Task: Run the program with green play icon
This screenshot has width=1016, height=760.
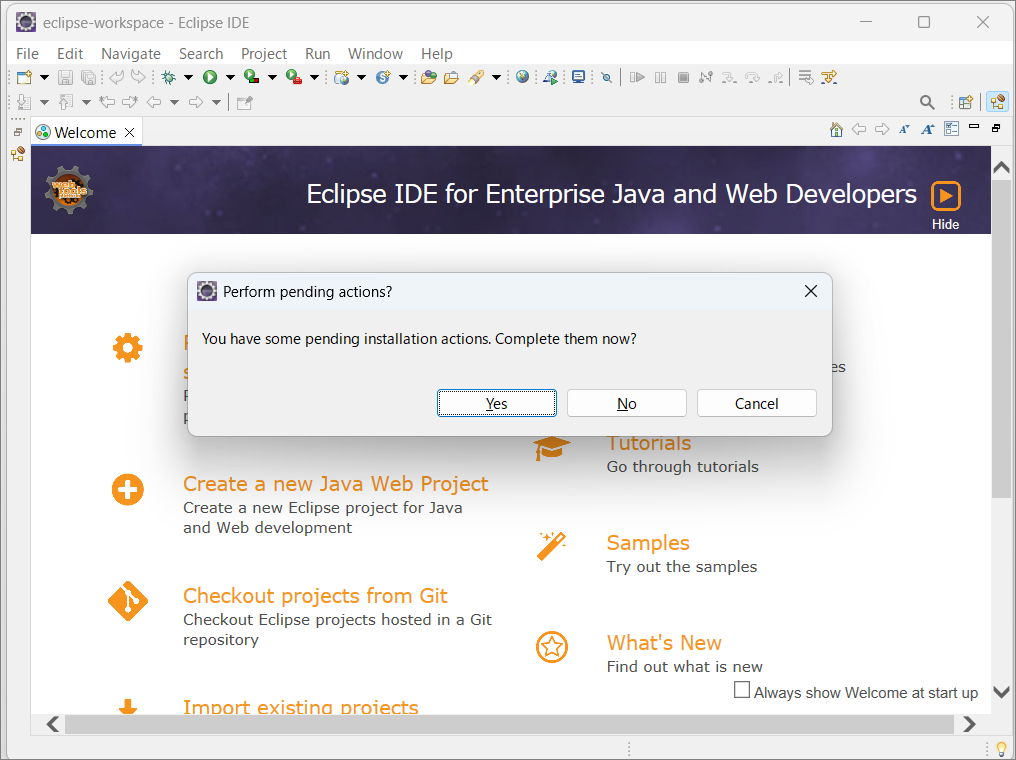Action: click(x=210, y=78)
